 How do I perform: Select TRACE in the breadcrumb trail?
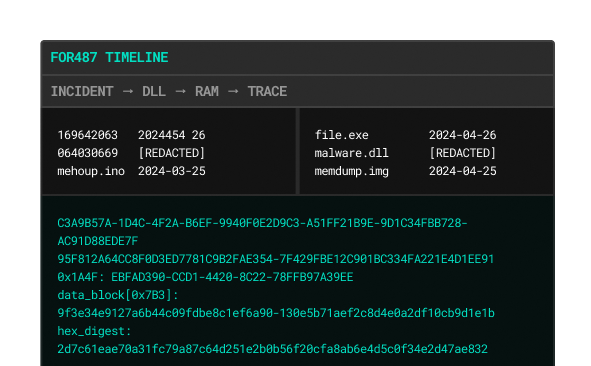click(x=267, y=92)
